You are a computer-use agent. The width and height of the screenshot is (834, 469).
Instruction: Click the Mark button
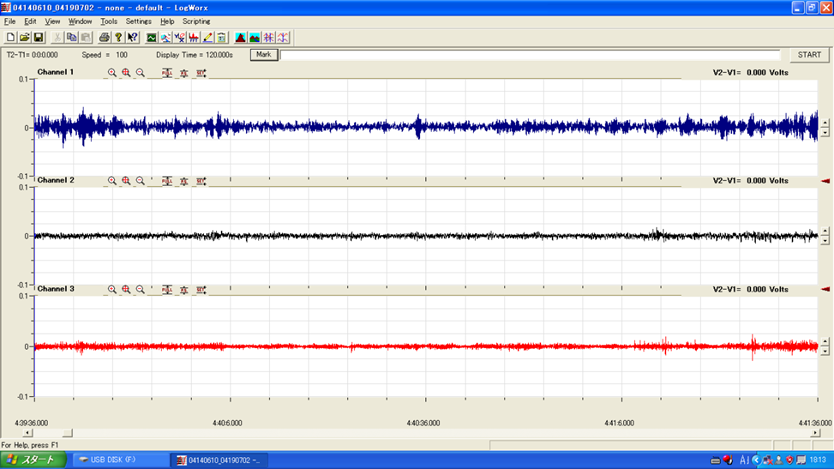(263, 55)
